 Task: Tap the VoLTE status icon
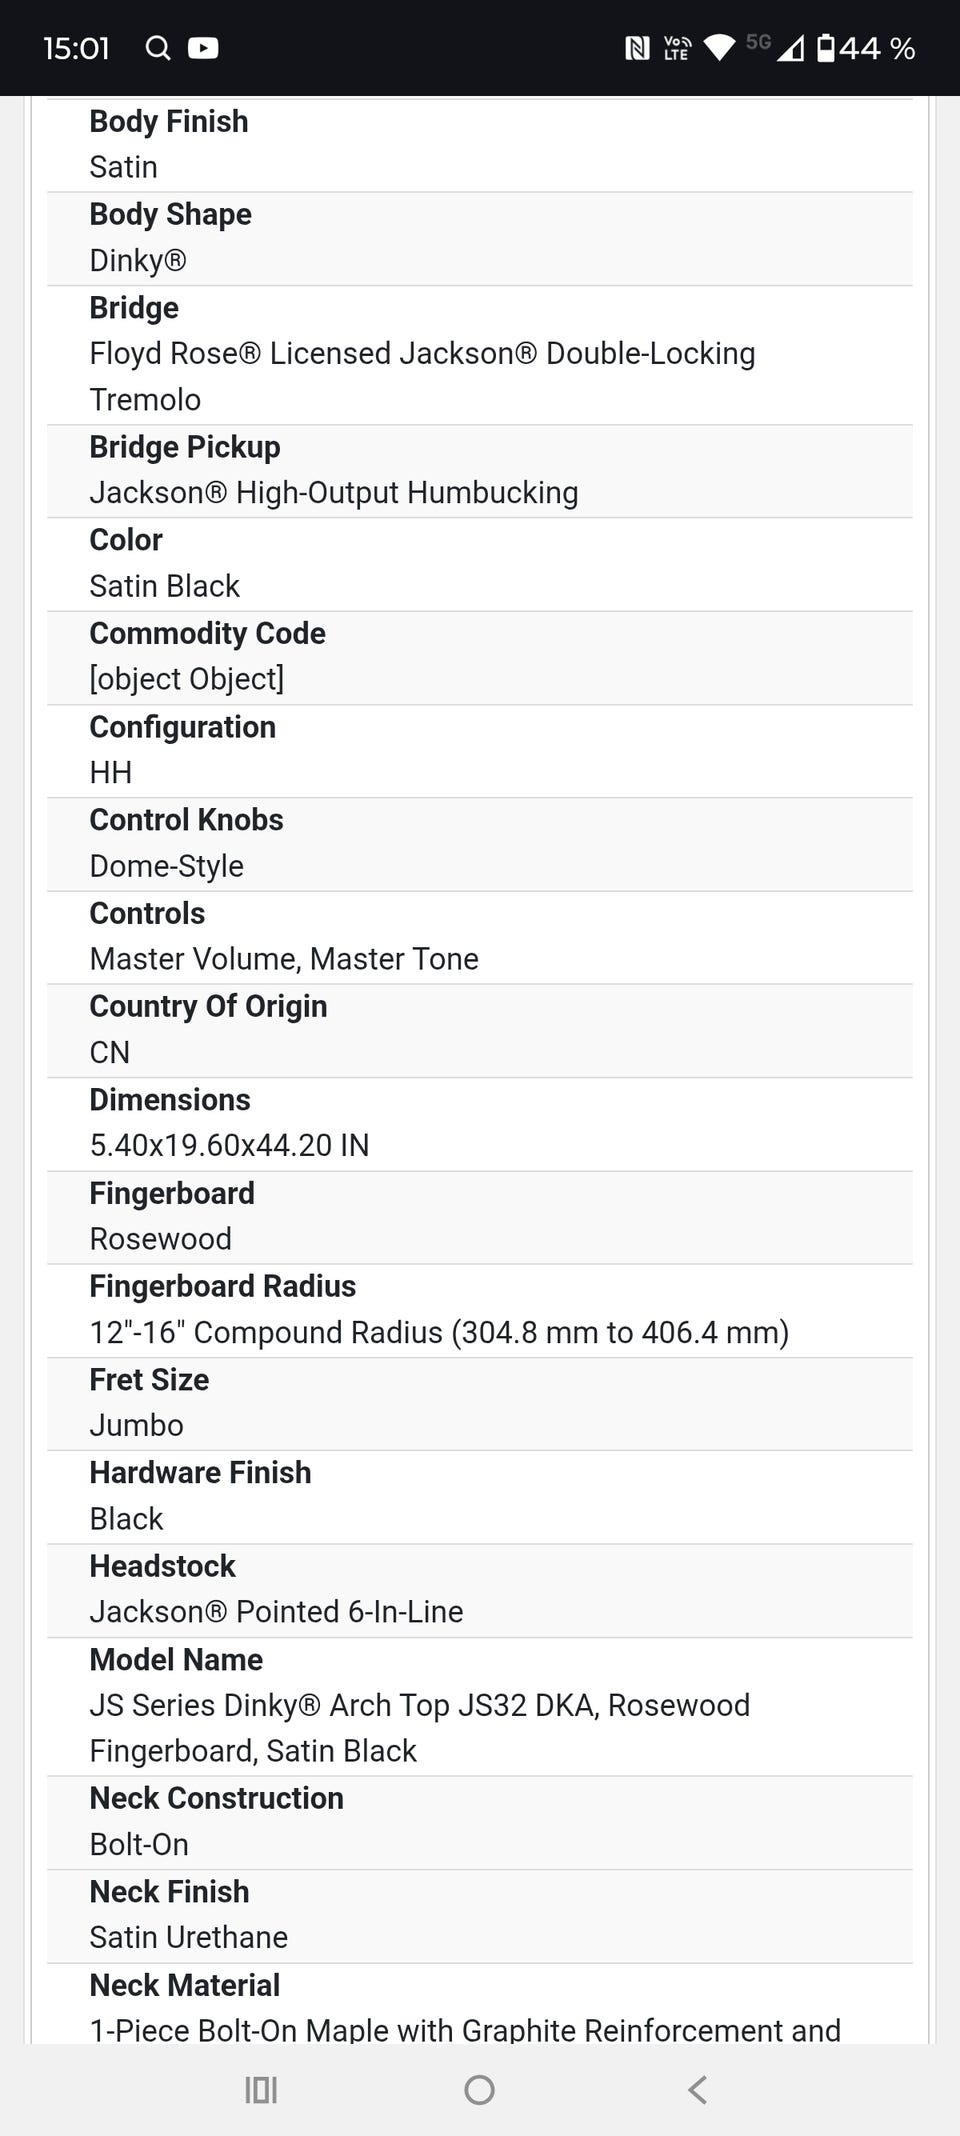(677, 48)
